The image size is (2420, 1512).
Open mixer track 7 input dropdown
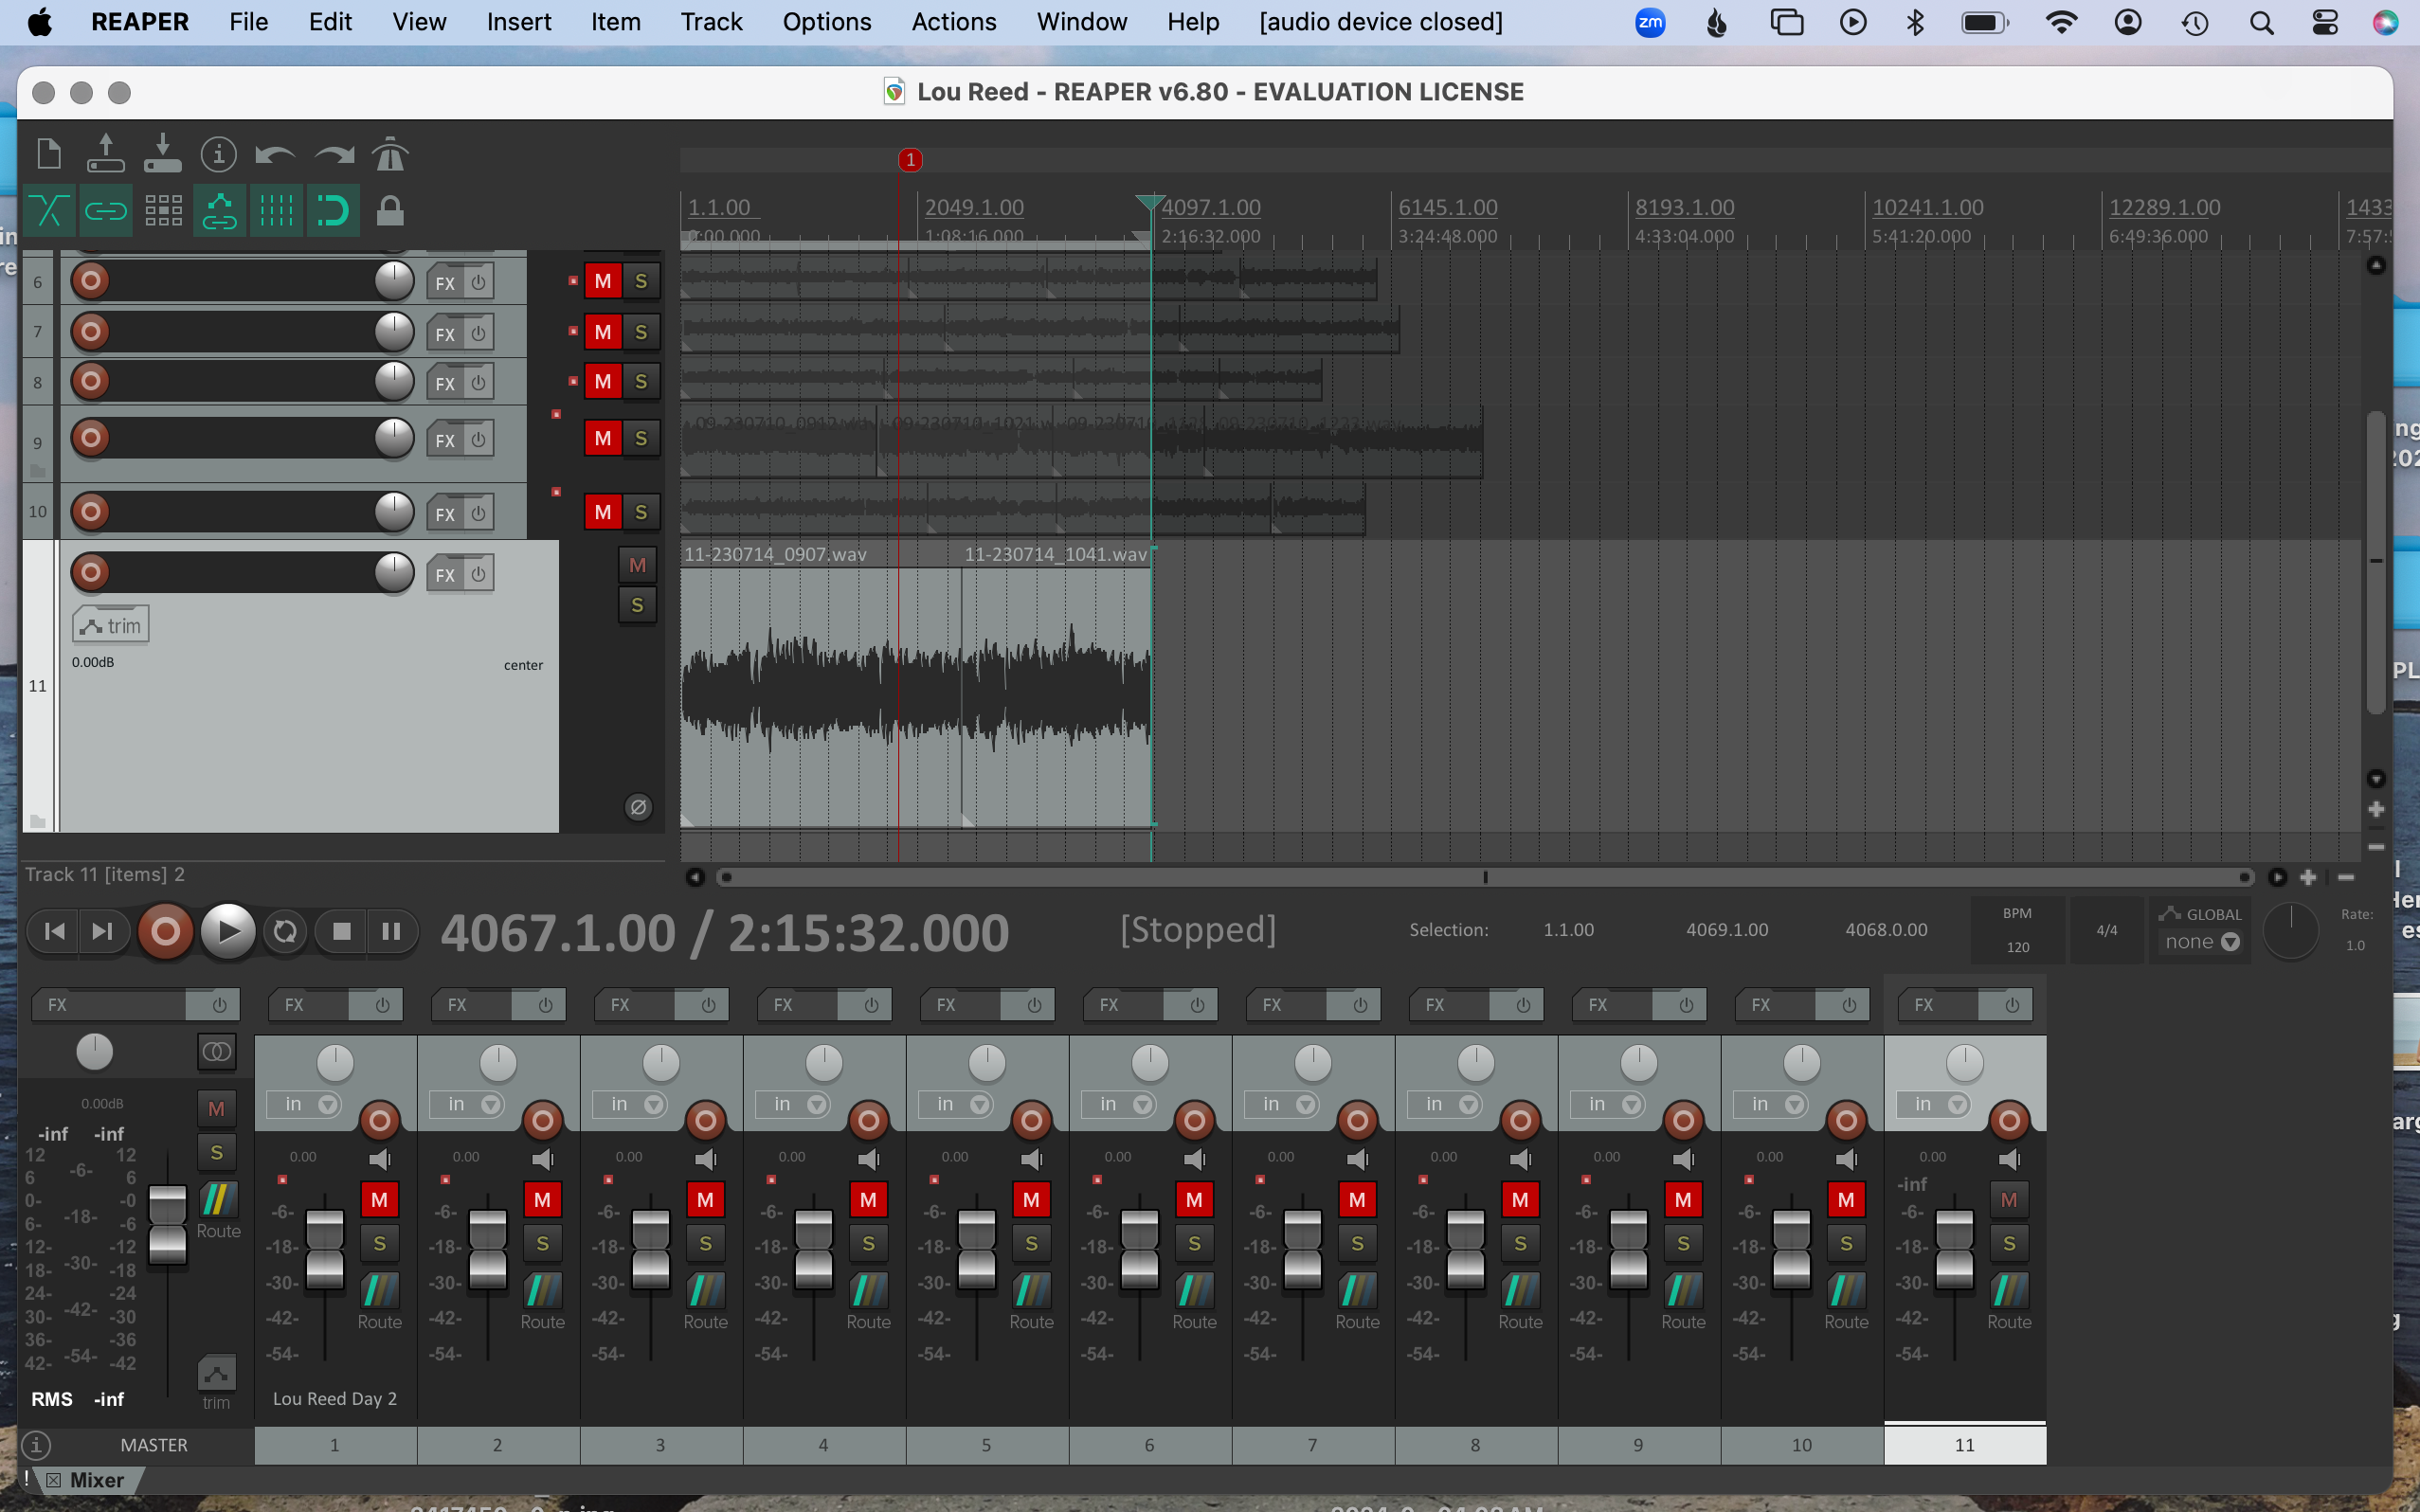pyautogui.click(x=1283, y=1105)
